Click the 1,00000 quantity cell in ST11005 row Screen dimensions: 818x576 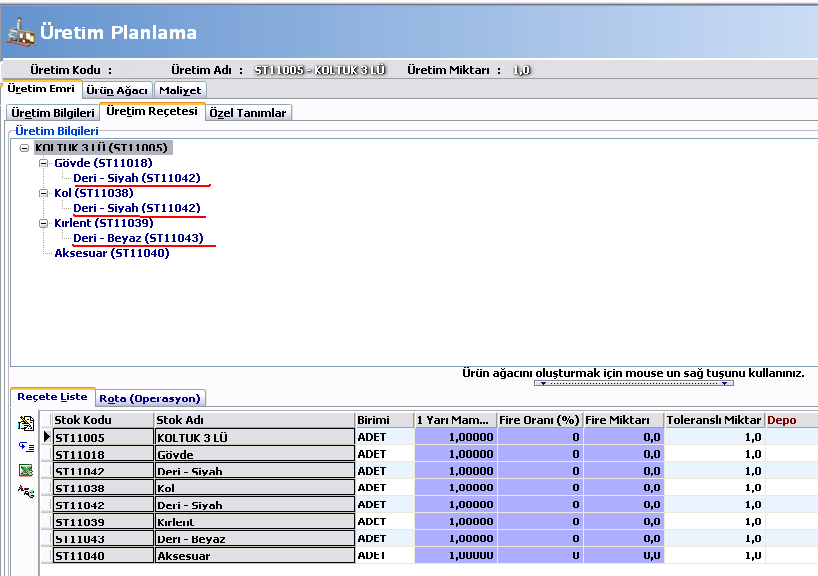(x=456, y=437)
